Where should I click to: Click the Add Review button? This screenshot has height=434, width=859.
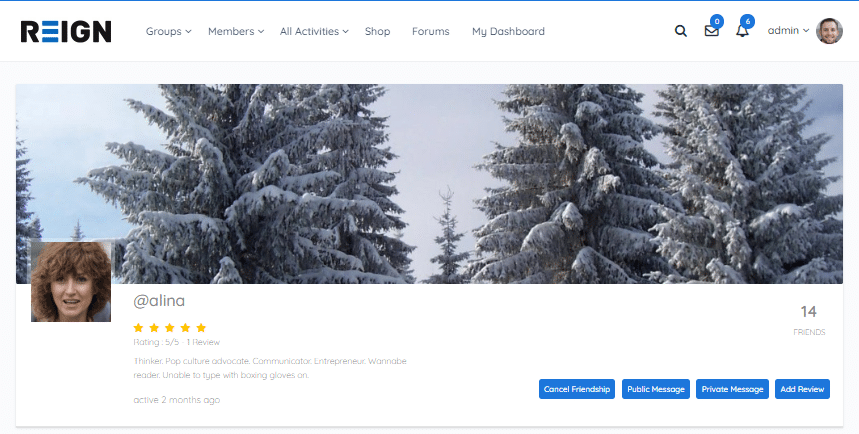click(802, 389)
